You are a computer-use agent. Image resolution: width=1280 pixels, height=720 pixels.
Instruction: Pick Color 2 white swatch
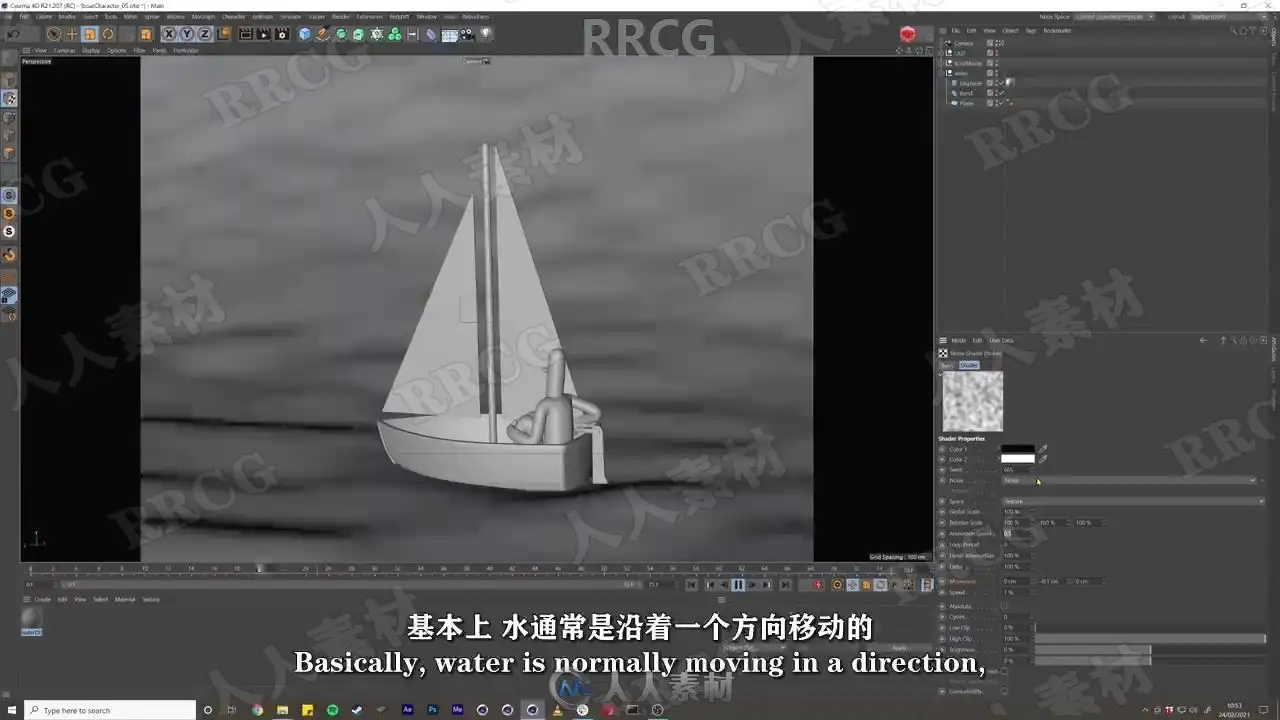(1018, 459)
